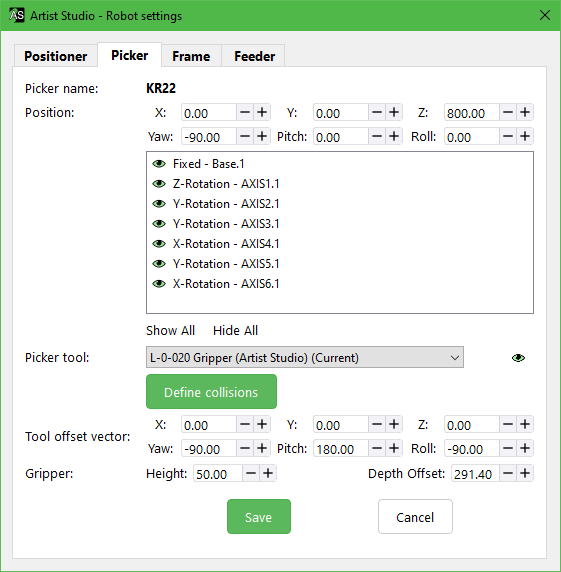Save the robot settings
The height and width of the screenshot is (572, 561).
[259, 517]
